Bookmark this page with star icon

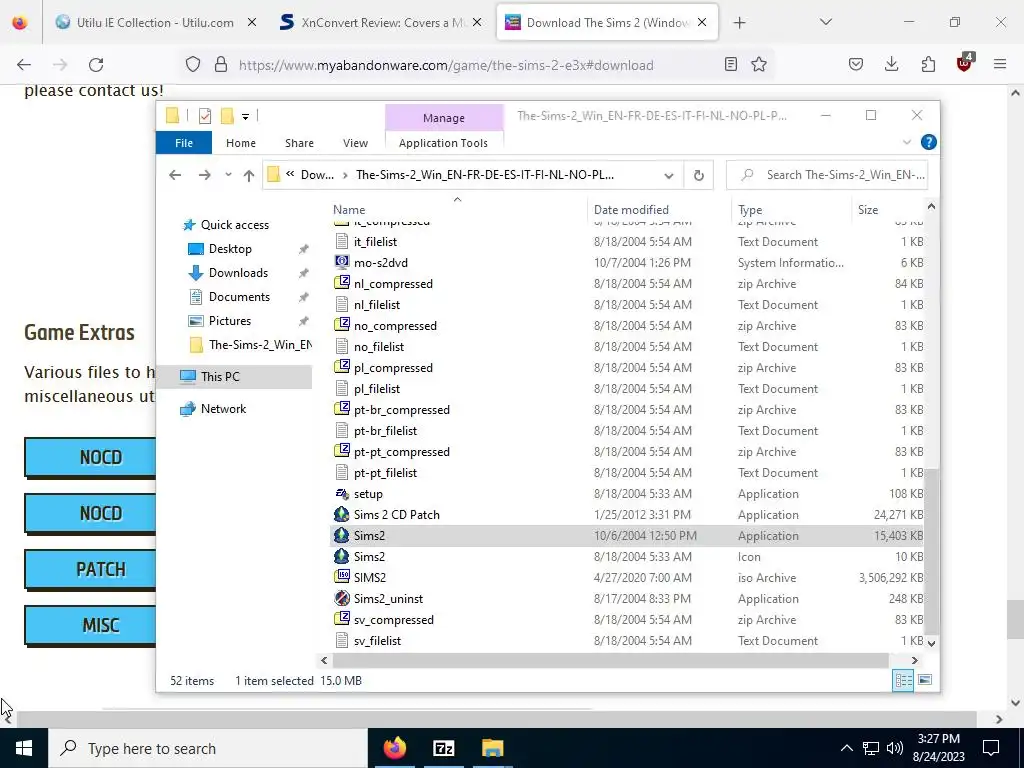(758, 64)
